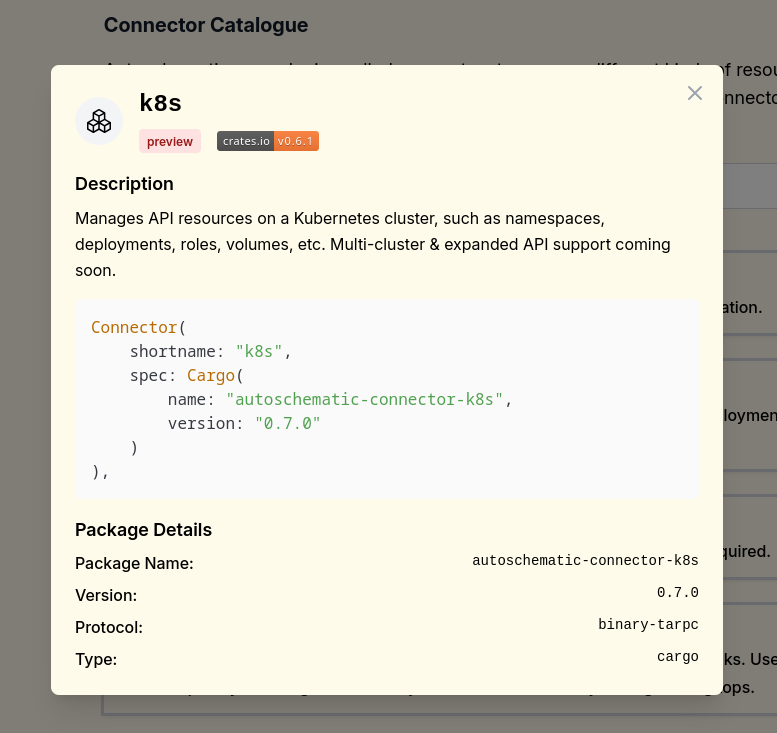Click the Connector keyword in code block

134,327
